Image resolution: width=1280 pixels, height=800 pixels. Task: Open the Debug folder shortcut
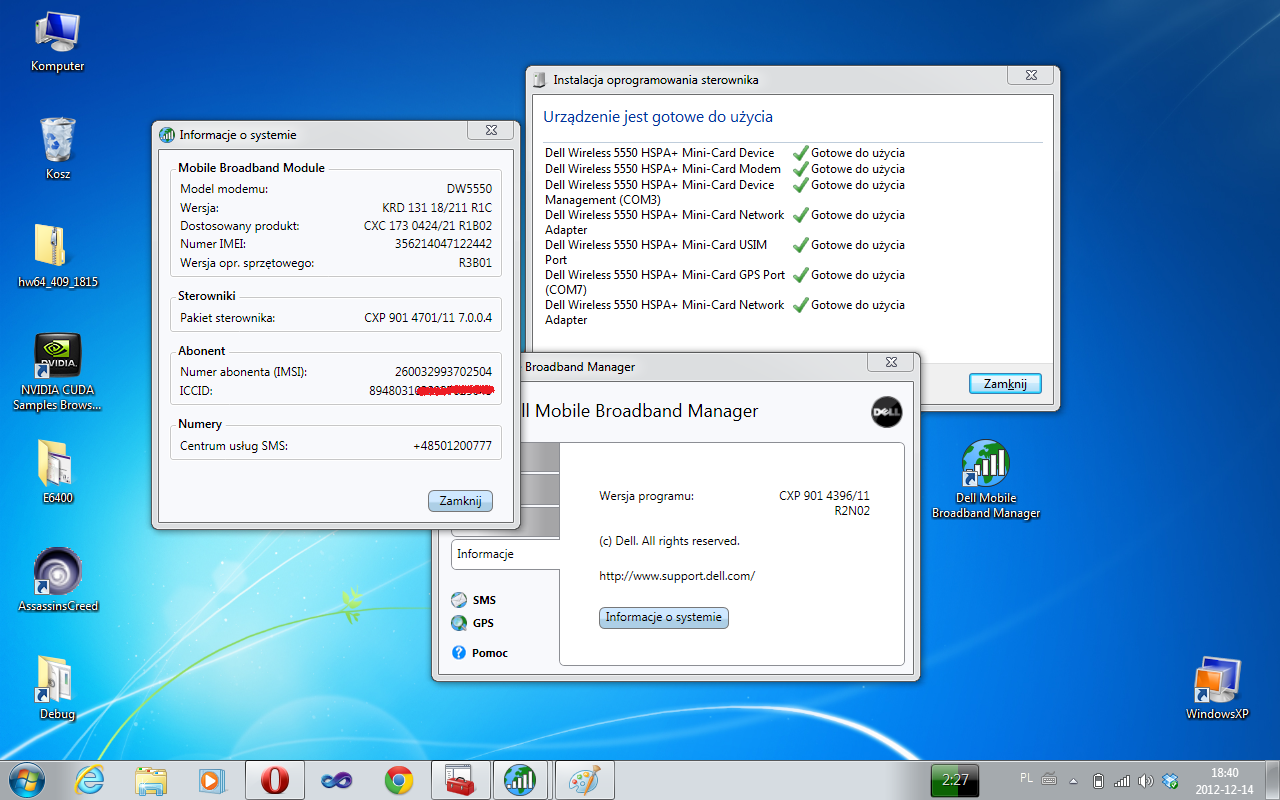tap(58, 688)
